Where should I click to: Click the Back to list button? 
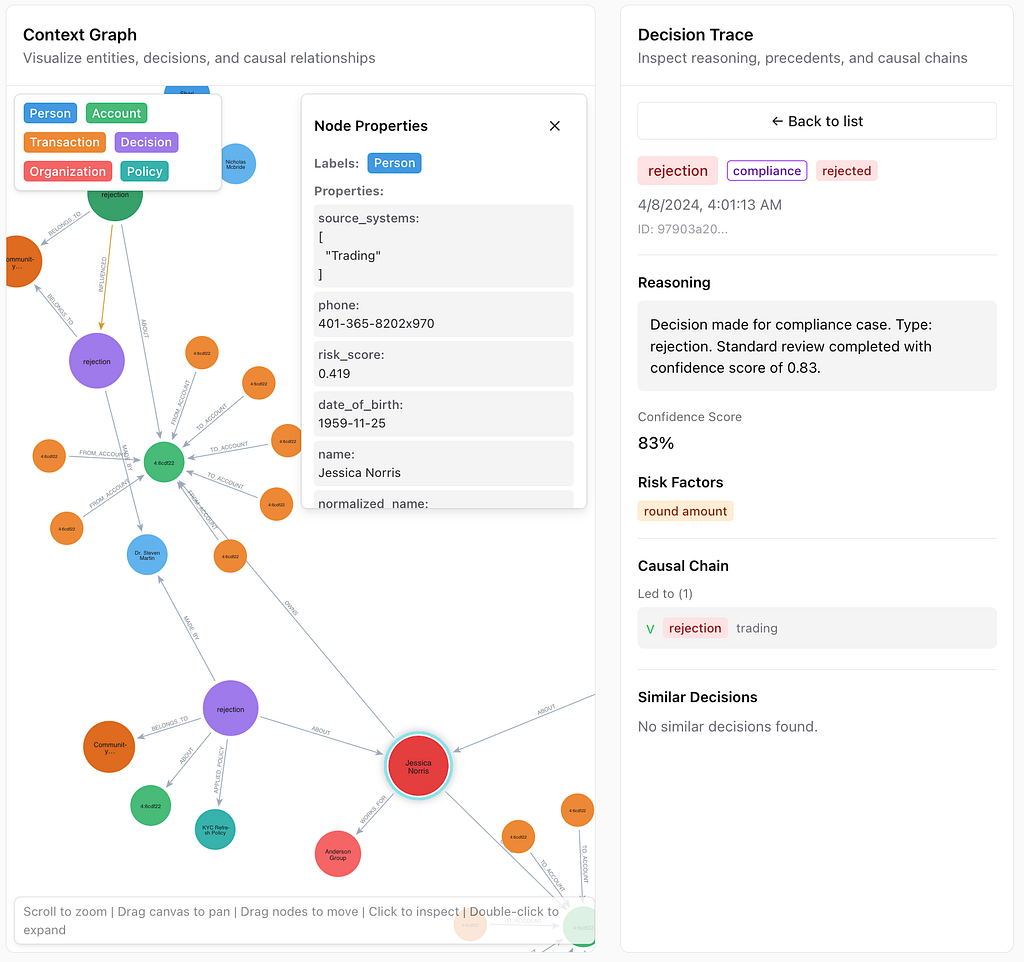click(817, 121)
